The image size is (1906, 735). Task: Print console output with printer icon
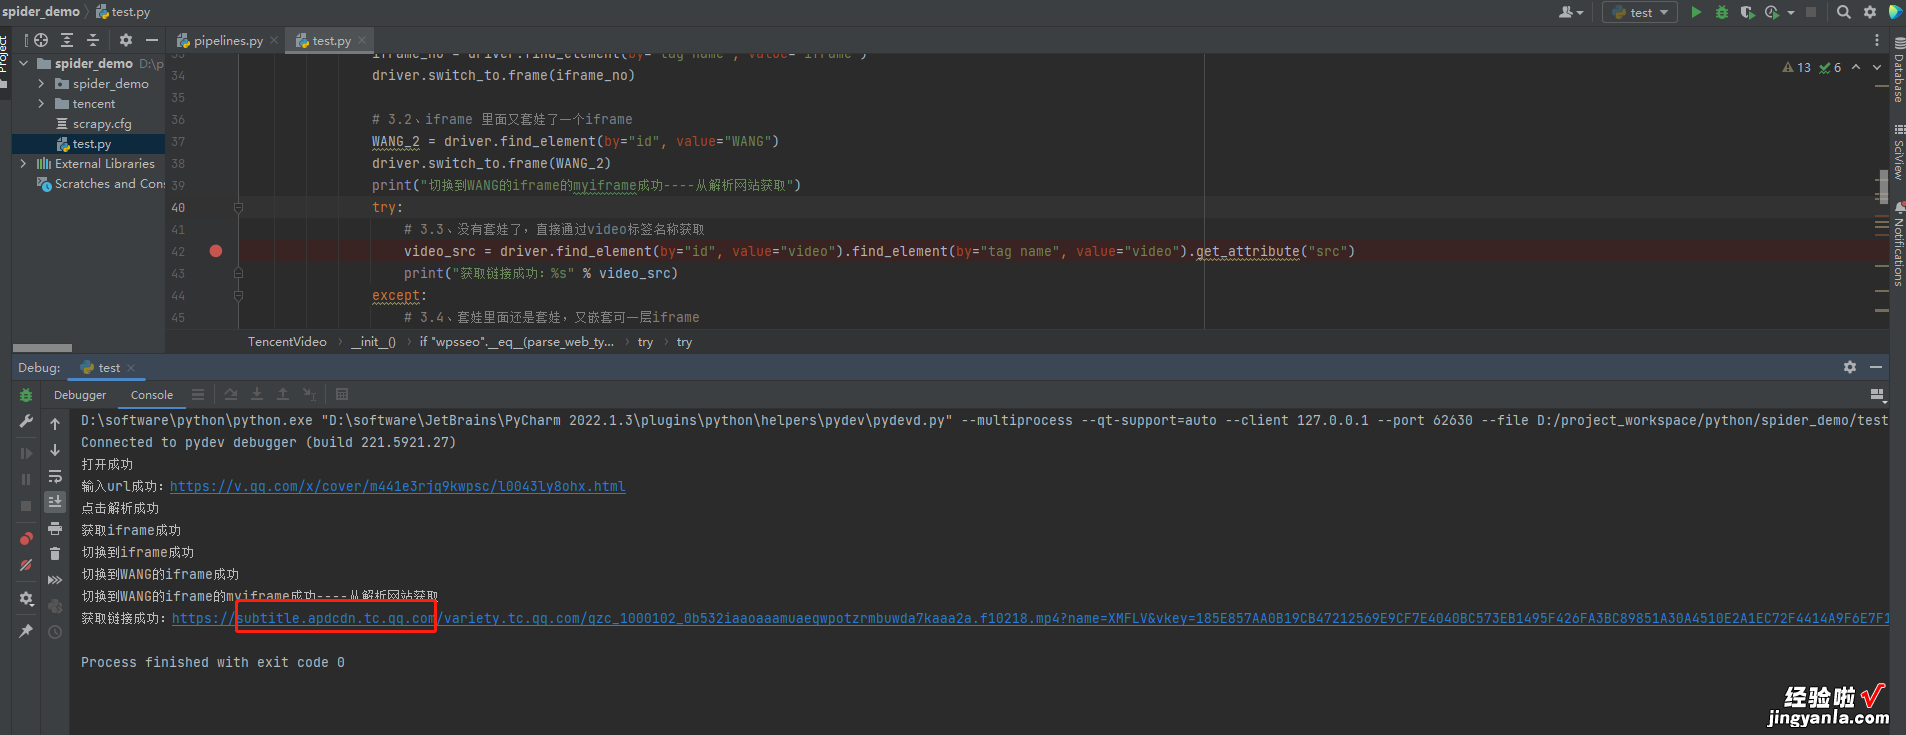tap(55, 528)
